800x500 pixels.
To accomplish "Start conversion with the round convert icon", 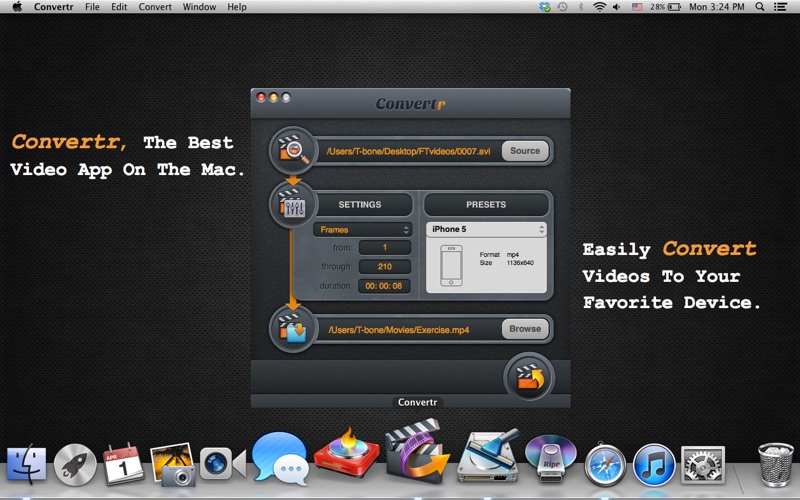I will tap(529, 378).
